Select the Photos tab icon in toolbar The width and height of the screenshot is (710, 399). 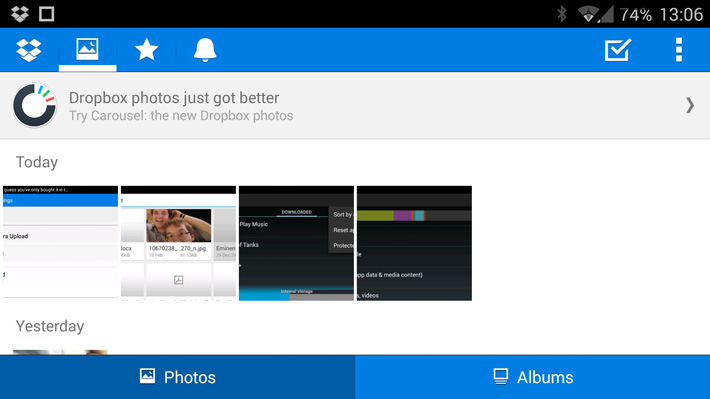pyautogui.click(x=87, y=49)
